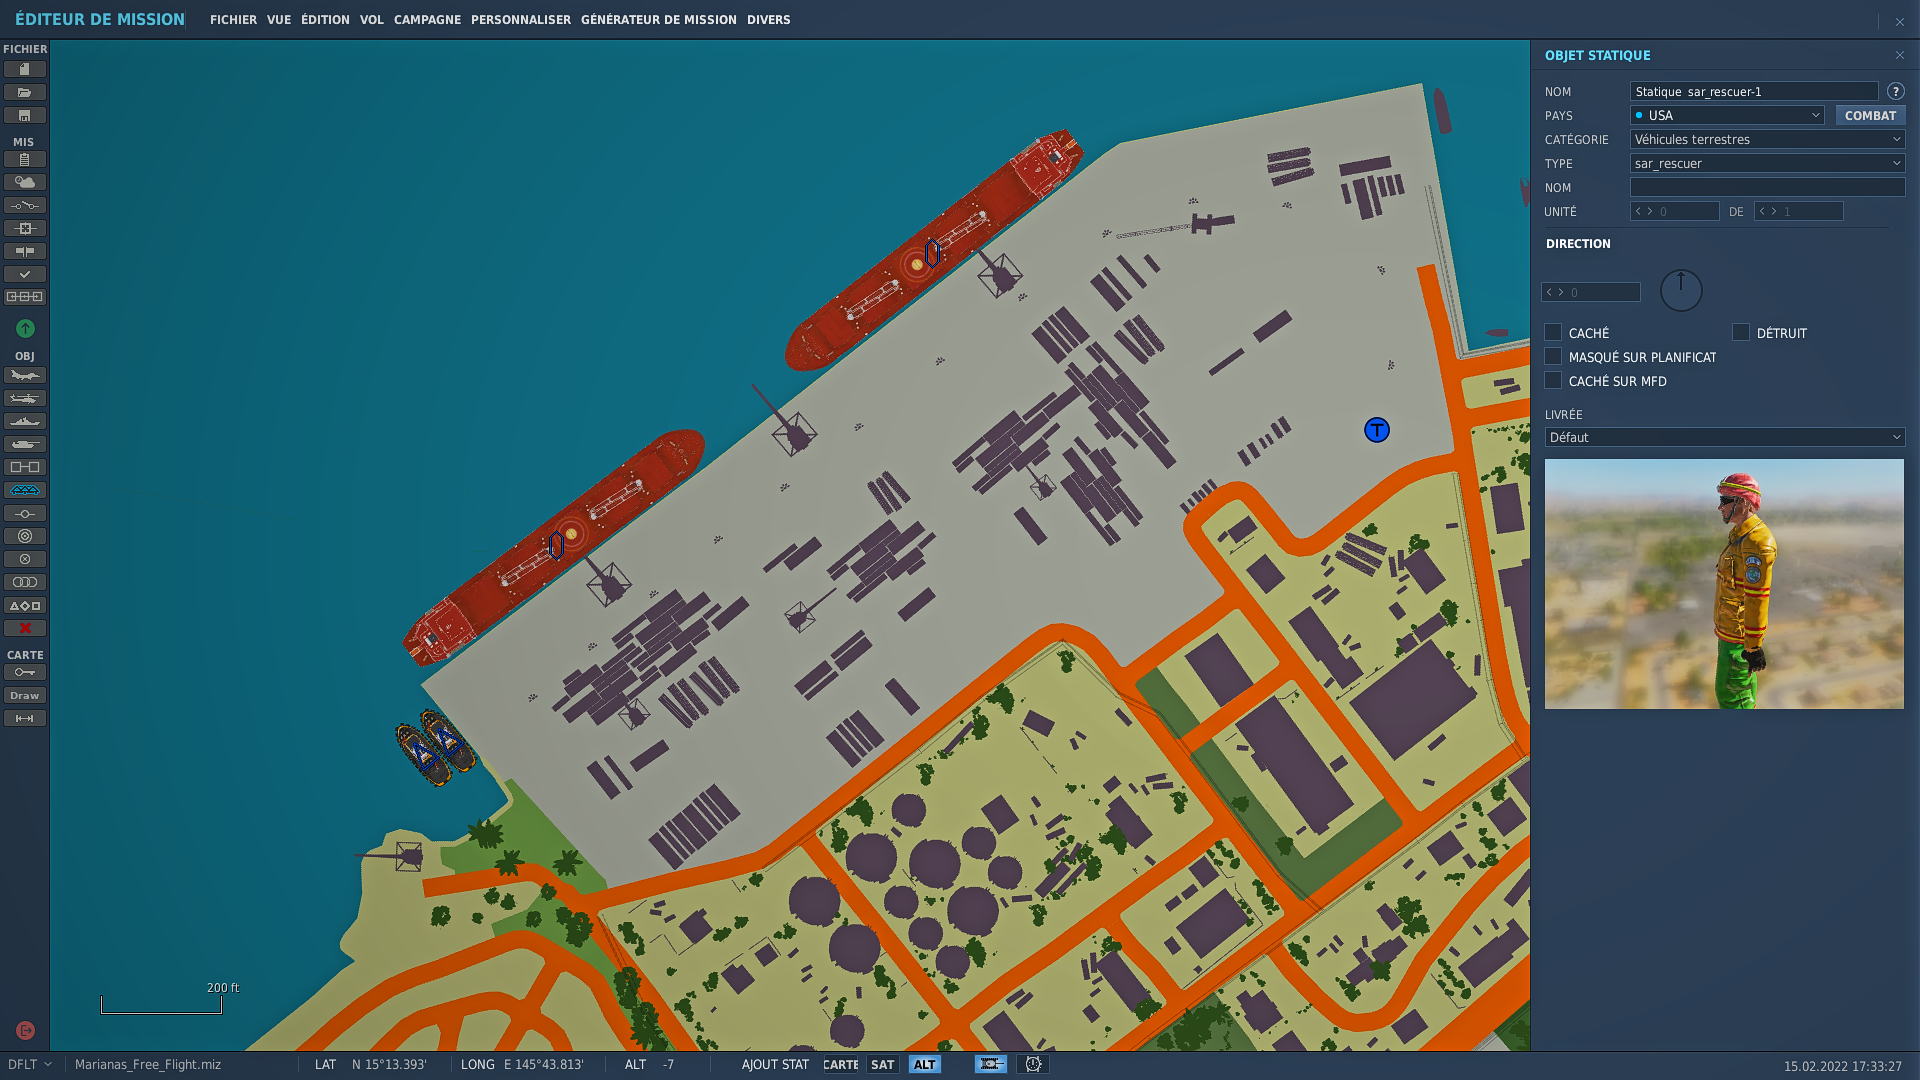1920x1080 pixels.
Task: Switch map to SAT mode
Action: [x=882, y=1064]
